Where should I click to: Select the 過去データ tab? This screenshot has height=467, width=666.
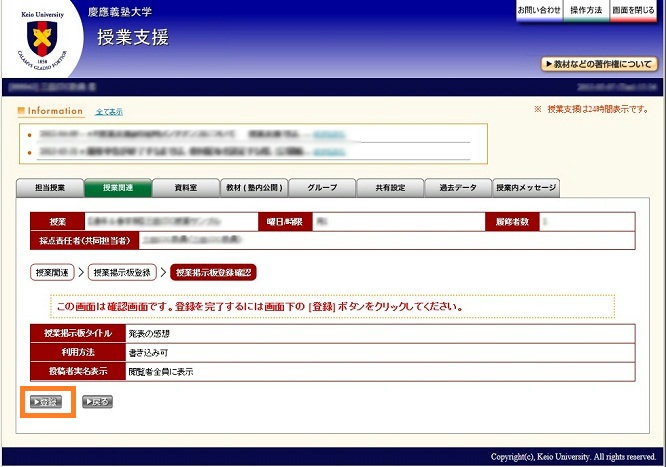[x=457, y=188]
